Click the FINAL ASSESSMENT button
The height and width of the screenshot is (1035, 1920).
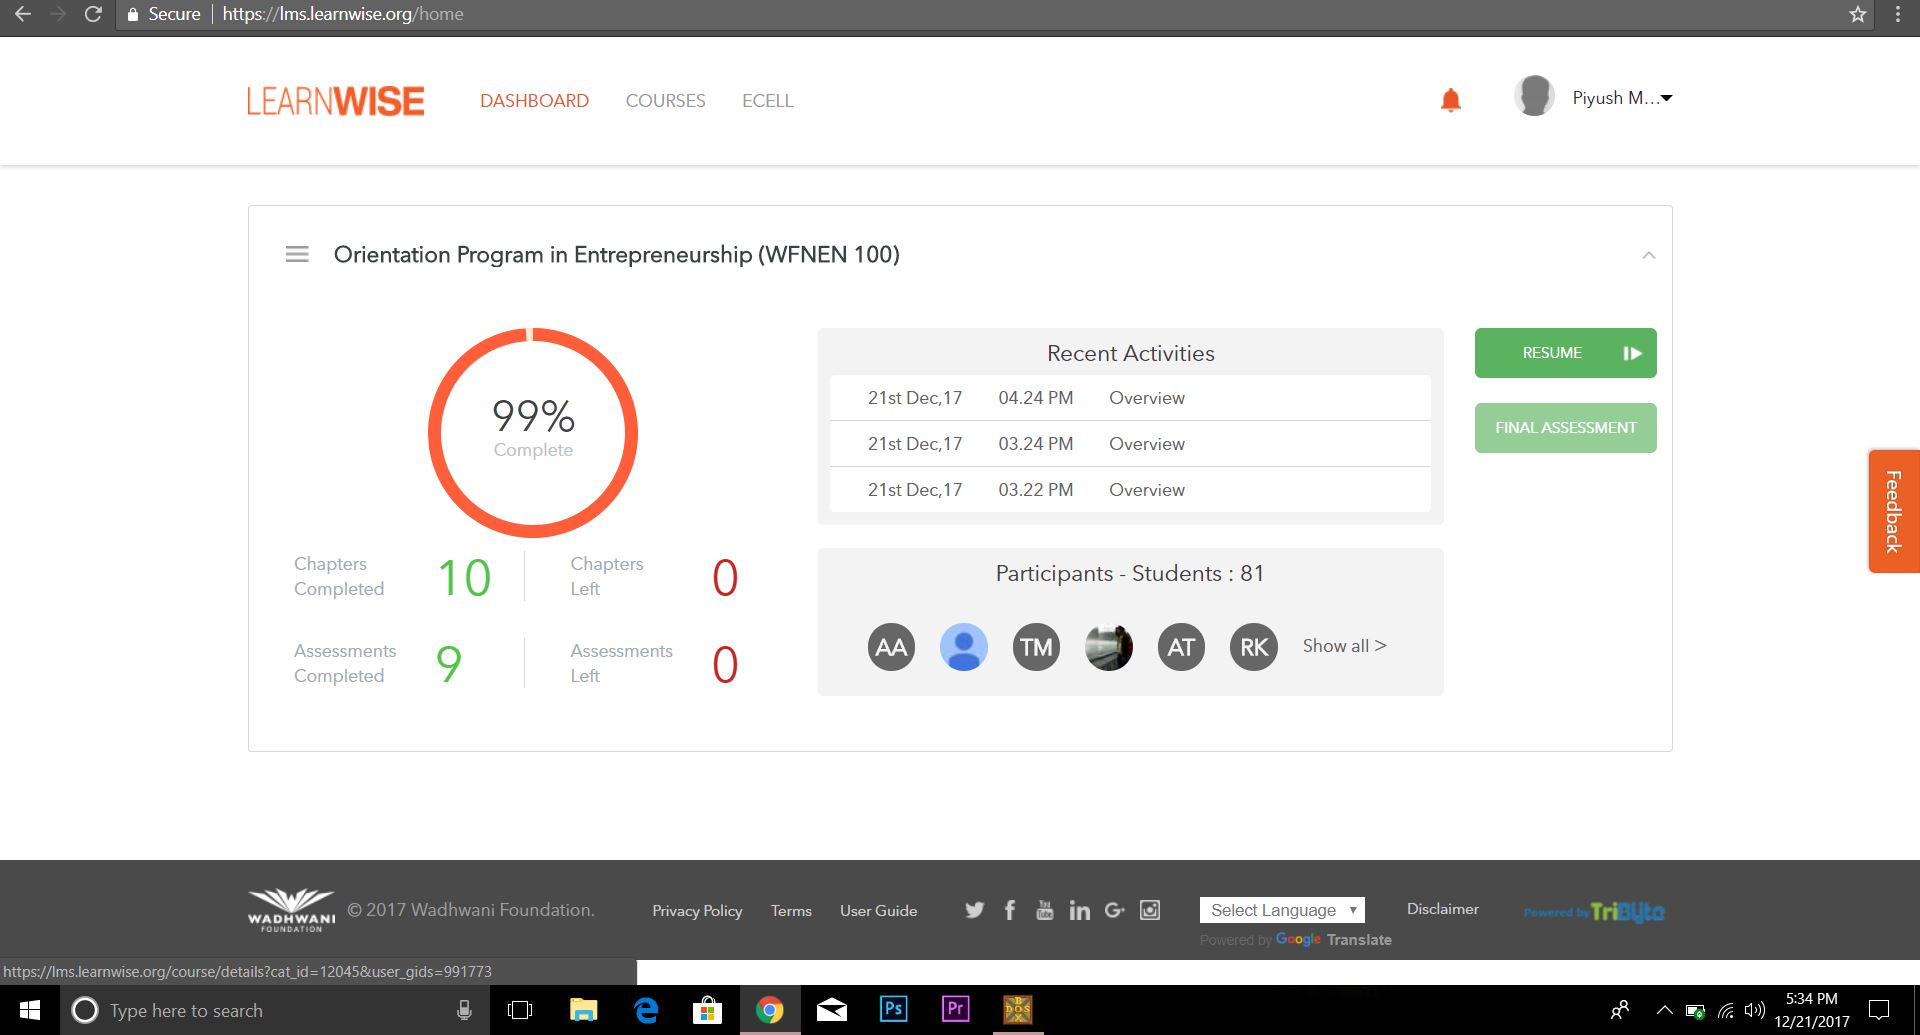[1565, 428]
